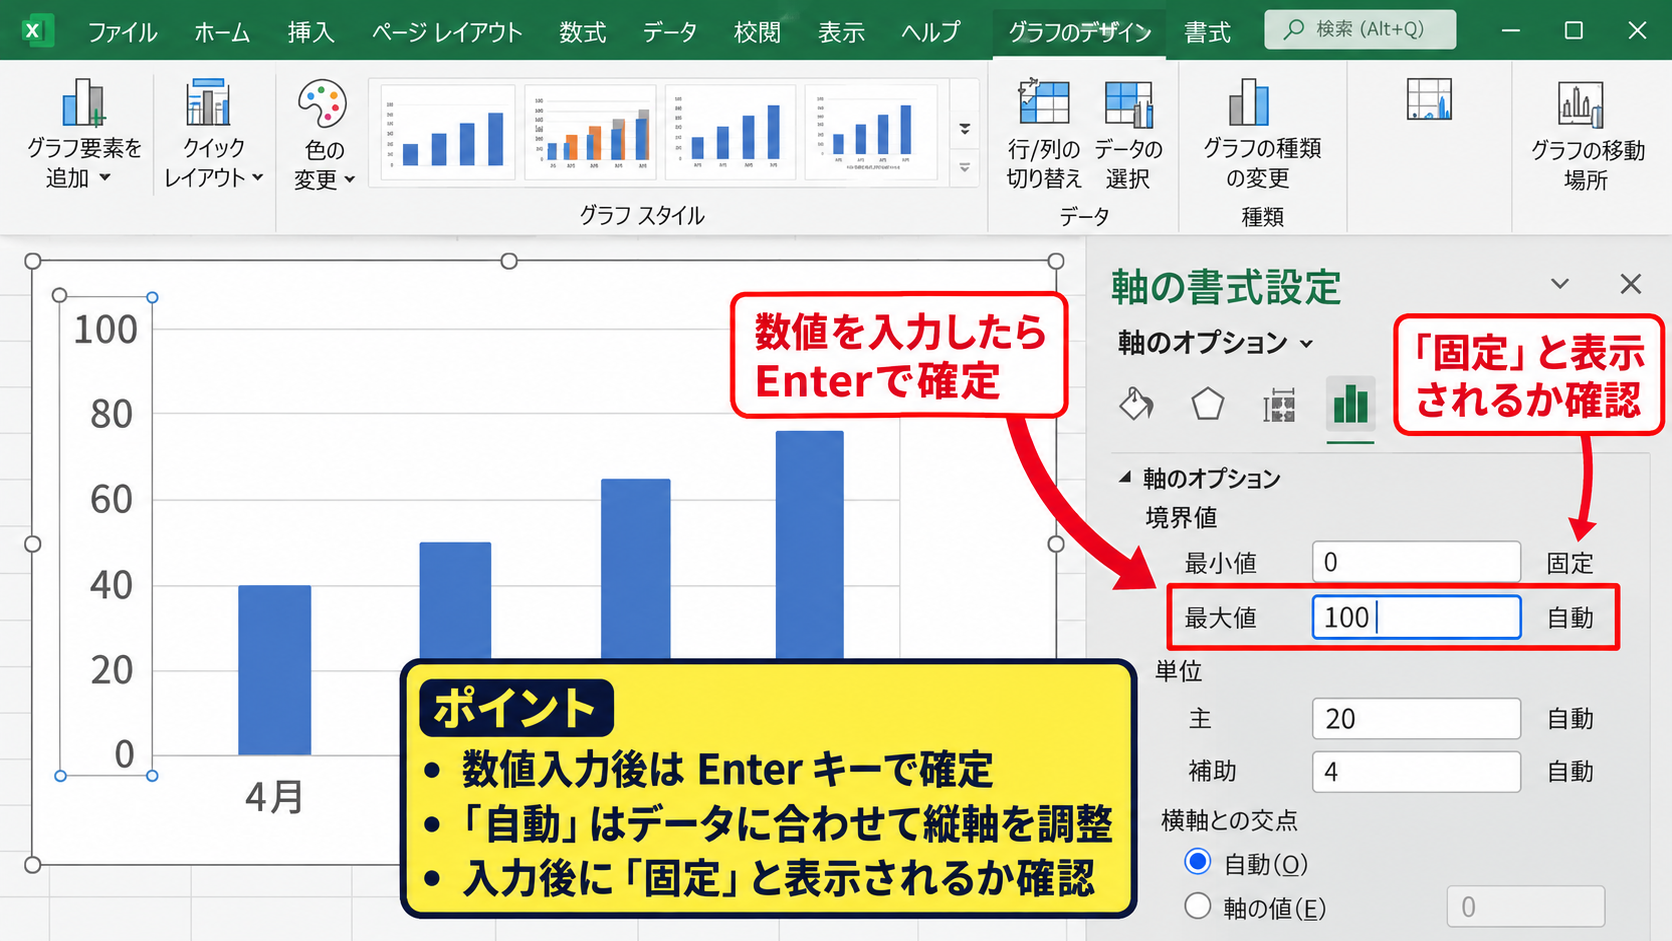Click 行/列の切り替え icon

[1043, 102]
